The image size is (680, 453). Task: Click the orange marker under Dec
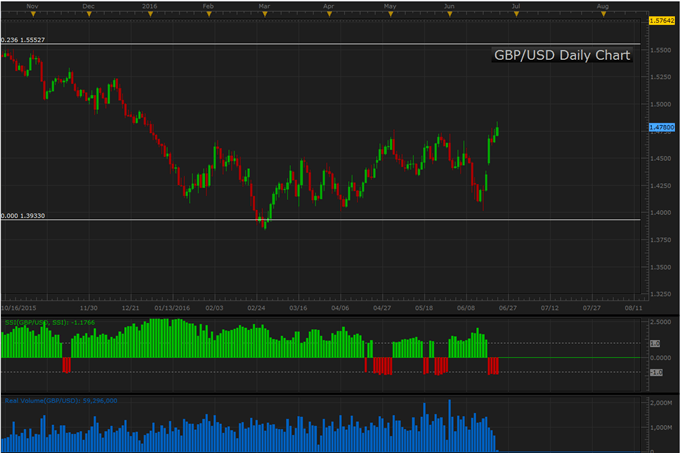pos(89,14)
